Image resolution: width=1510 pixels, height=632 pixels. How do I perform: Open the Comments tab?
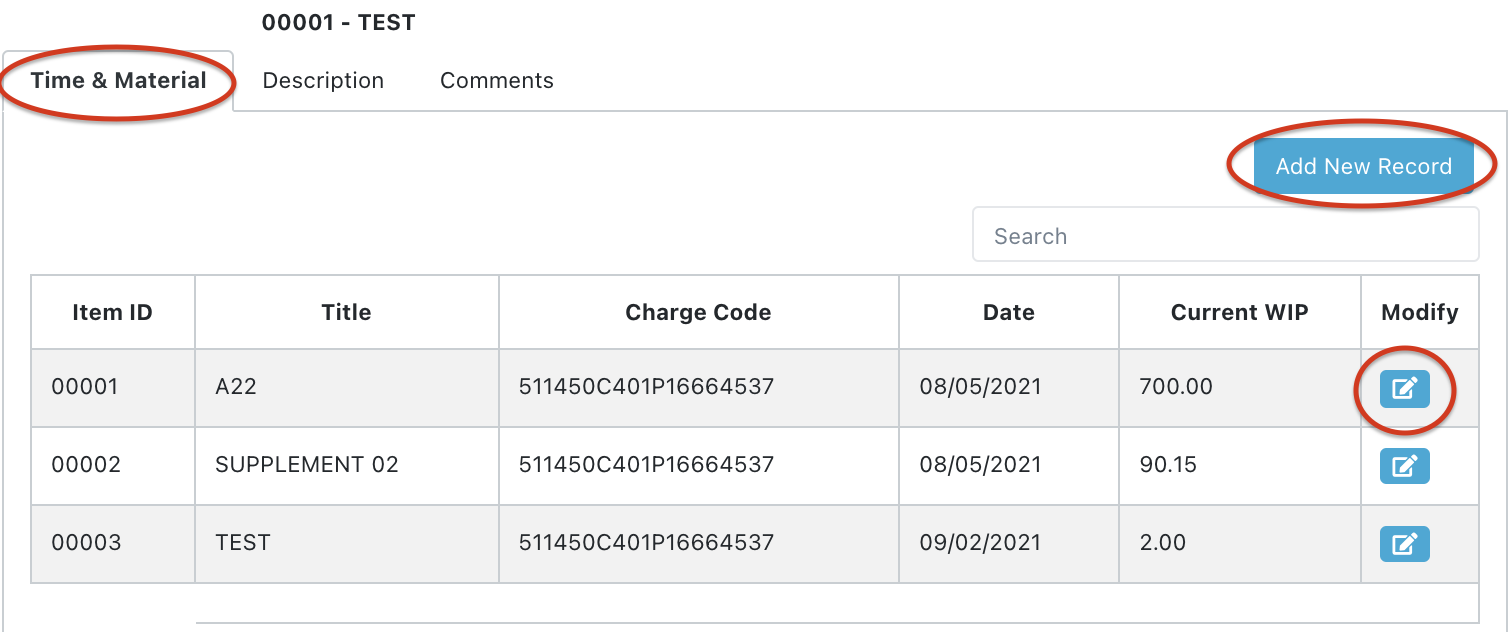coord(496,81)
